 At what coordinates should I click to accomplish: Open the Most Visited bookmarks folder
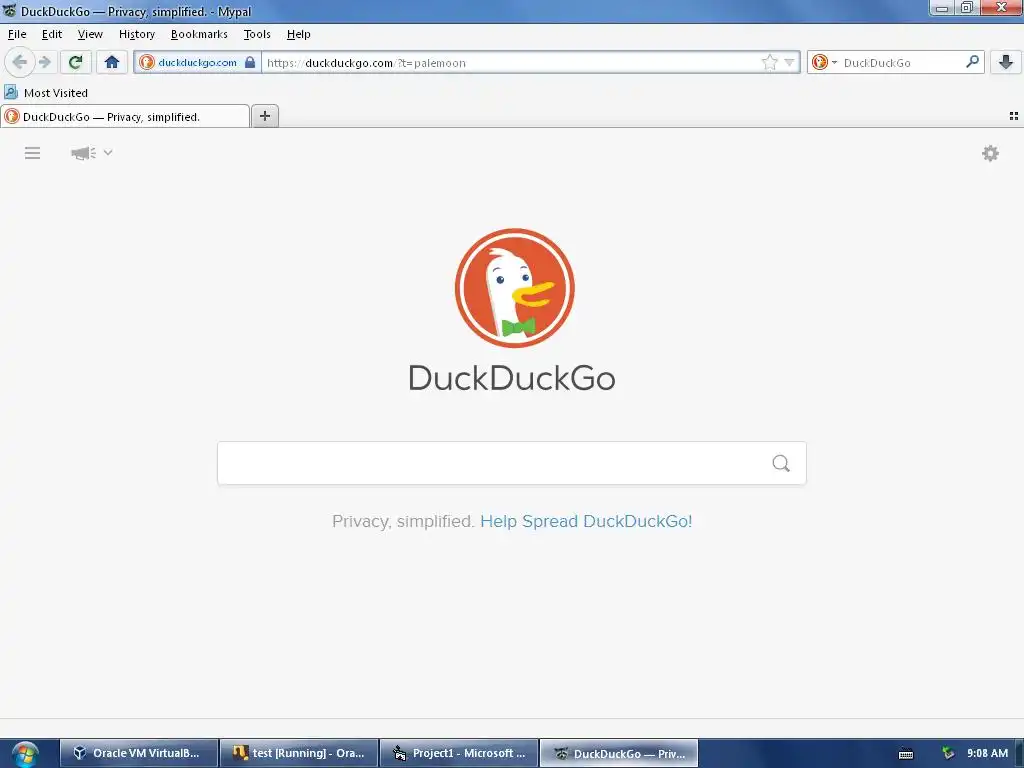coord(46,93)
